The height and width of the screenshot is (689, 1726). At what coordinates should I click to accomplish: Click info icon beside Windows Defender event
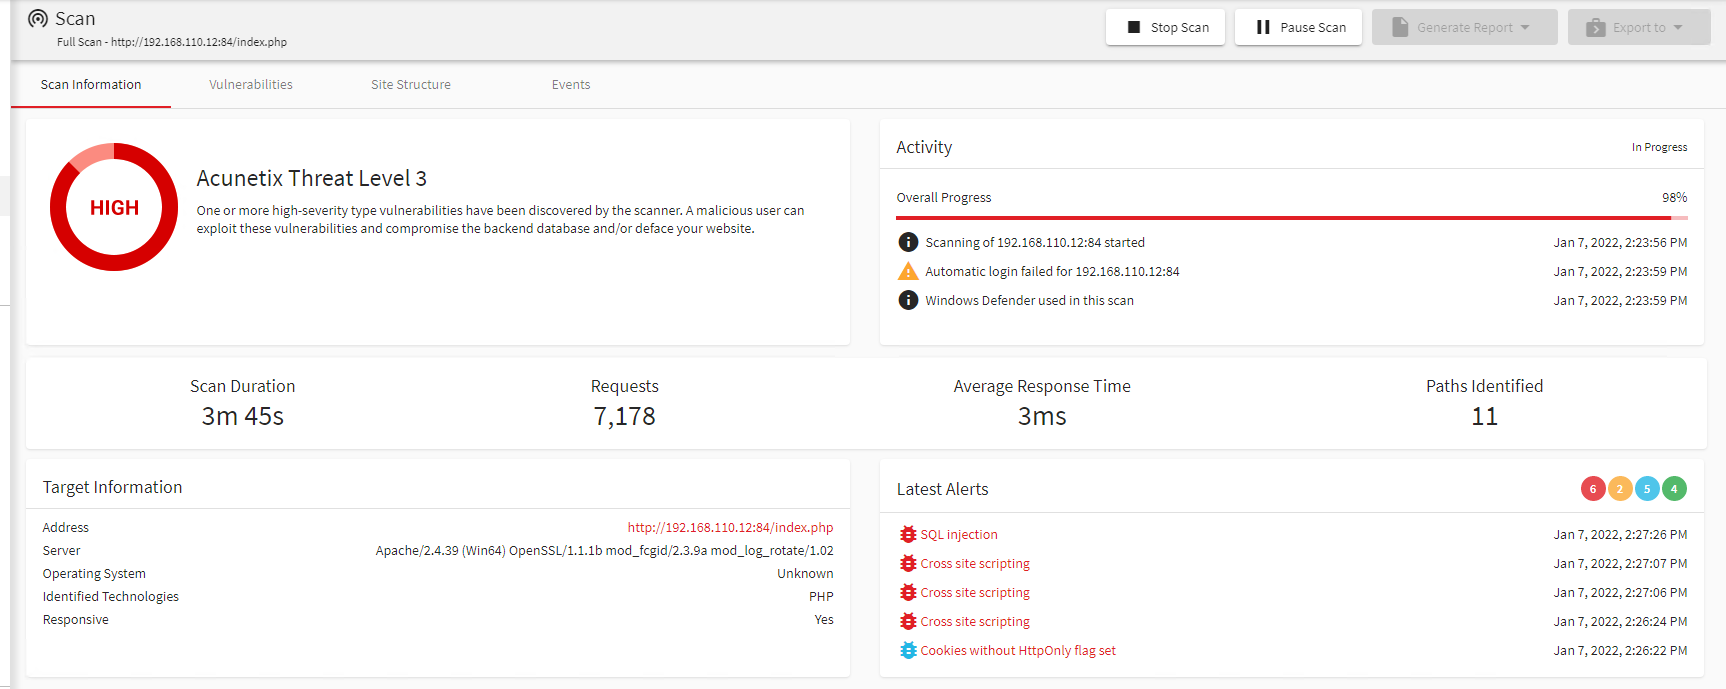tap(908, 300)
